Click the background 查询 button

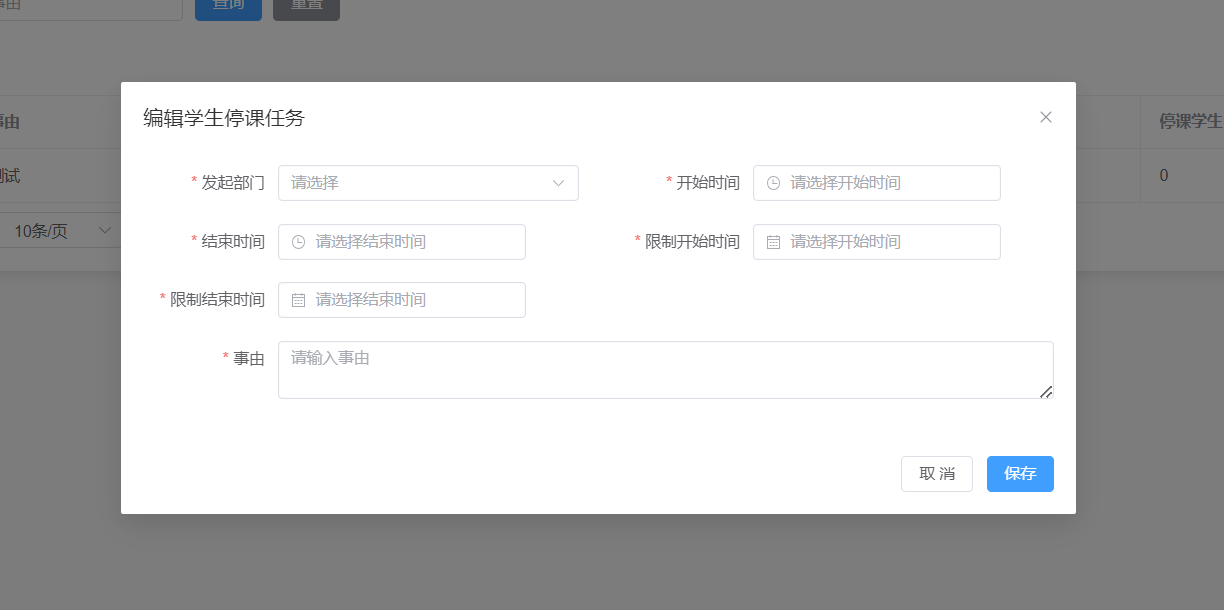click(228, 8)
